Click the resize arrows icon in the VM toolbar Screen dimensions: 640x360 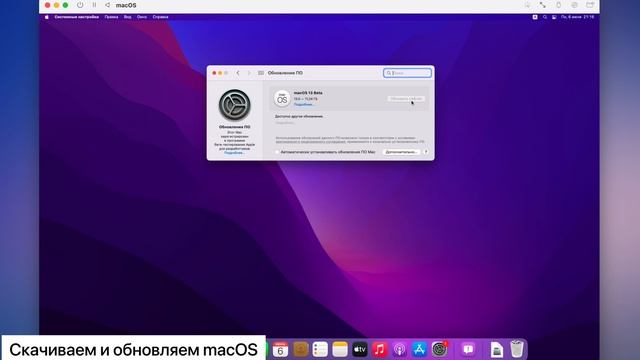[542, 5]
